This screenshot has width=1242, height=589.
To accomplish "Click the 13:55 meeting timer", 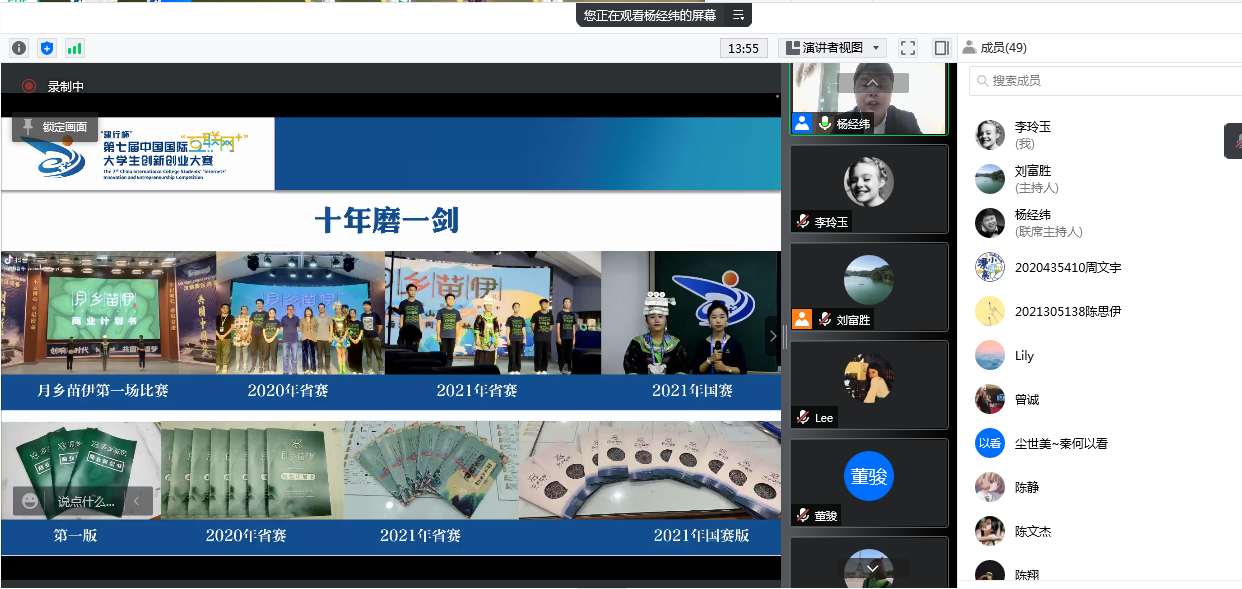I will coord(744,48).
